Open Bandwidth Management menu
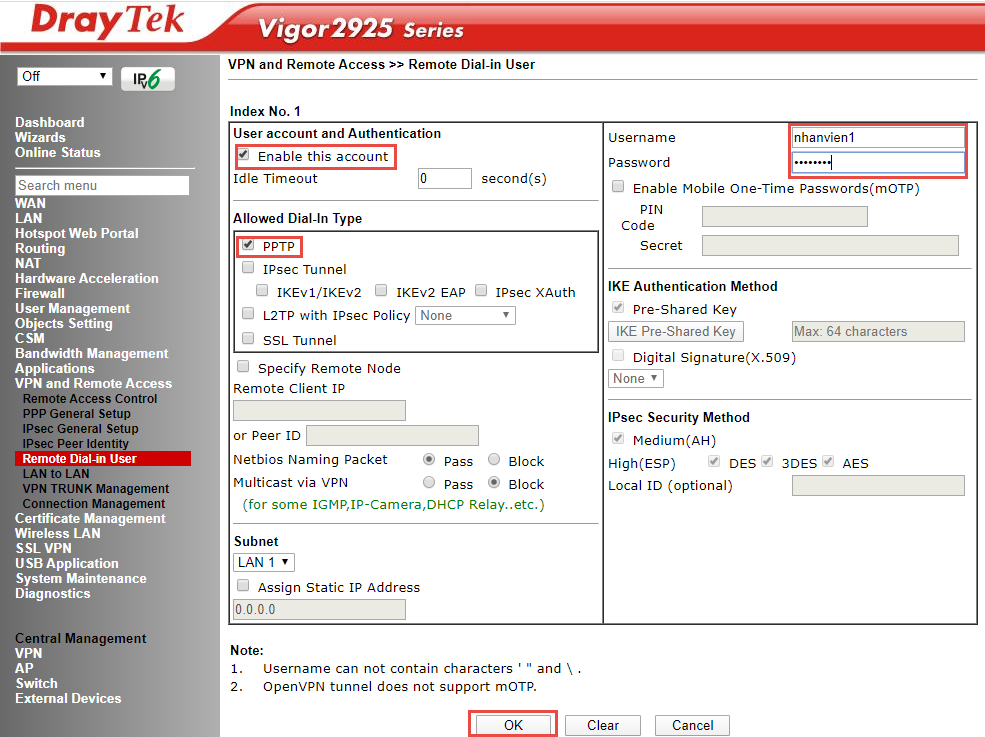 pyautogui.click(x=92, y=354)
